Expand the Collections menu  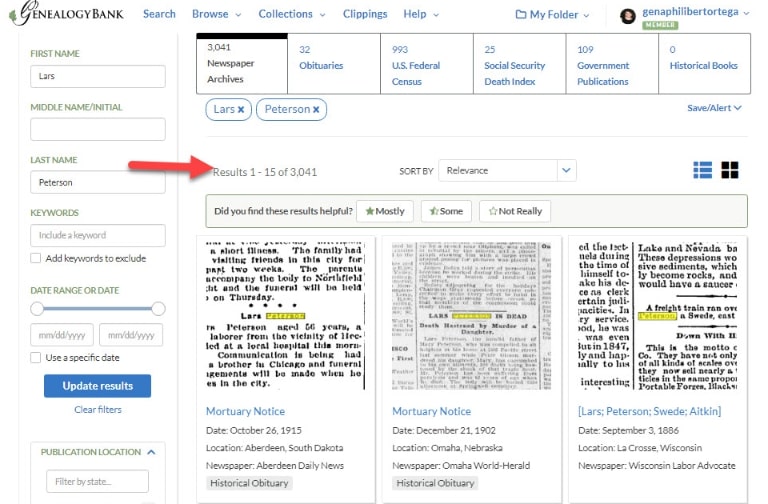[292, 14]
